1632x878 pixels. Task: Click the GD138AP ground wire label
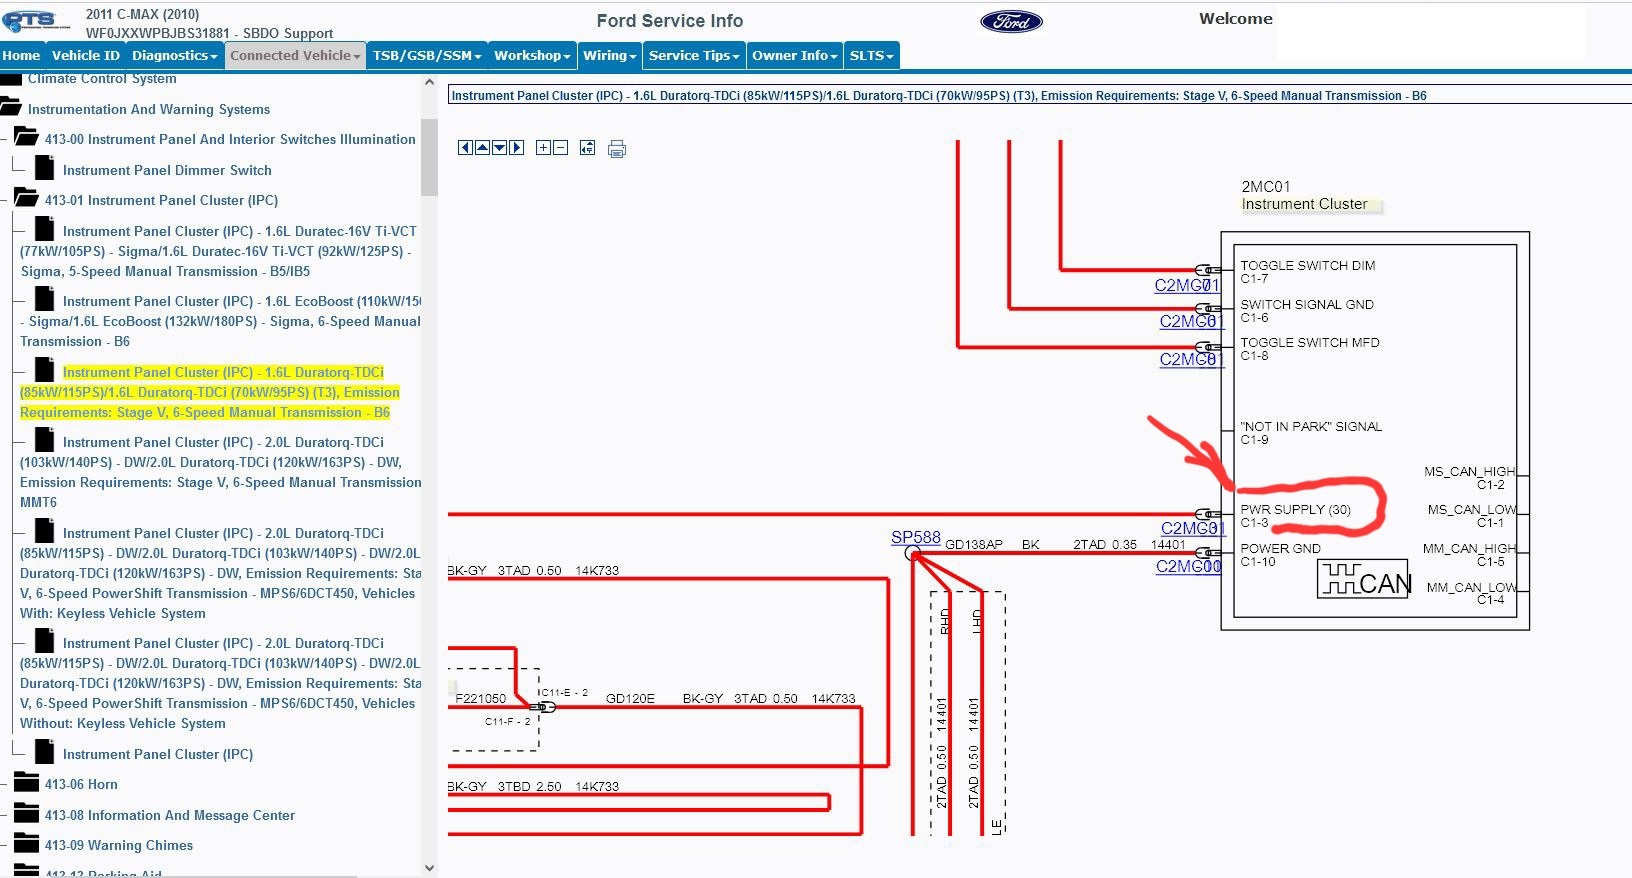[973, 545]
